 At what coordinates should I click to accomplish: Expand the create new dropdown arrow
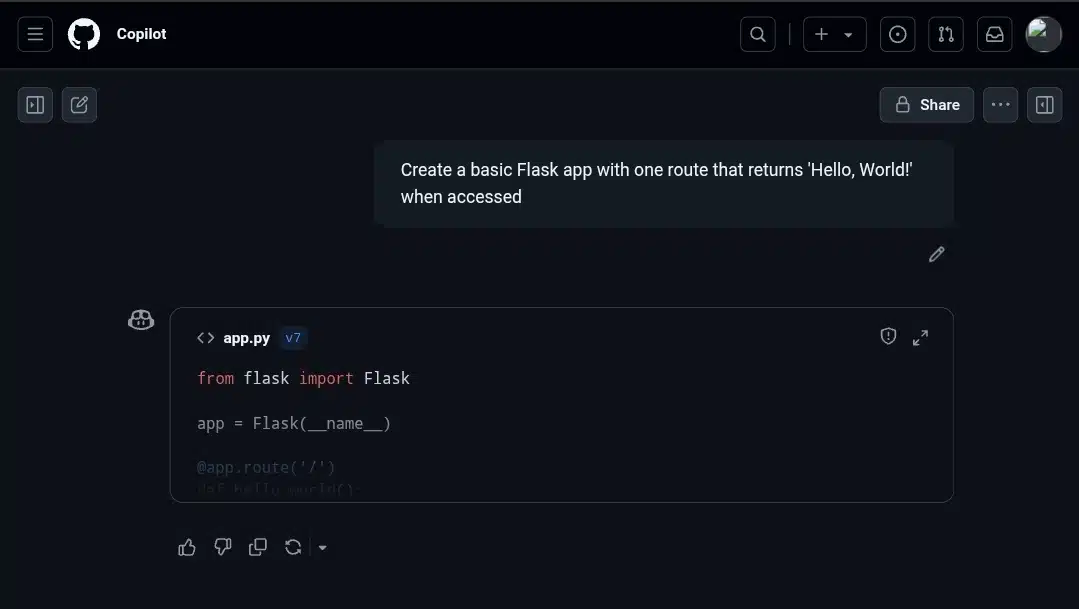[x=848, y=35]
